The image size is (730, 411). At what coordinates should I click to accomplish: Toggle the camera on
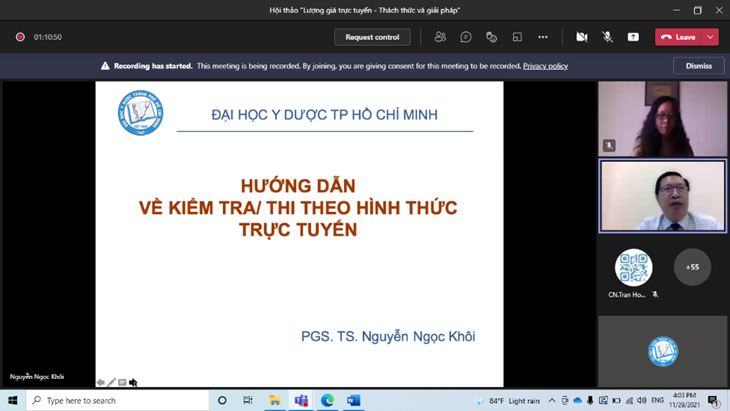coord(581,37)
